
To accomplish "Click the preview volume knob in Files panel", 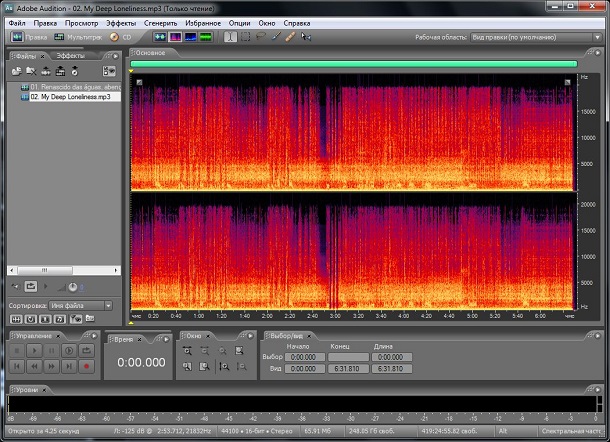I will pos(72,287).
